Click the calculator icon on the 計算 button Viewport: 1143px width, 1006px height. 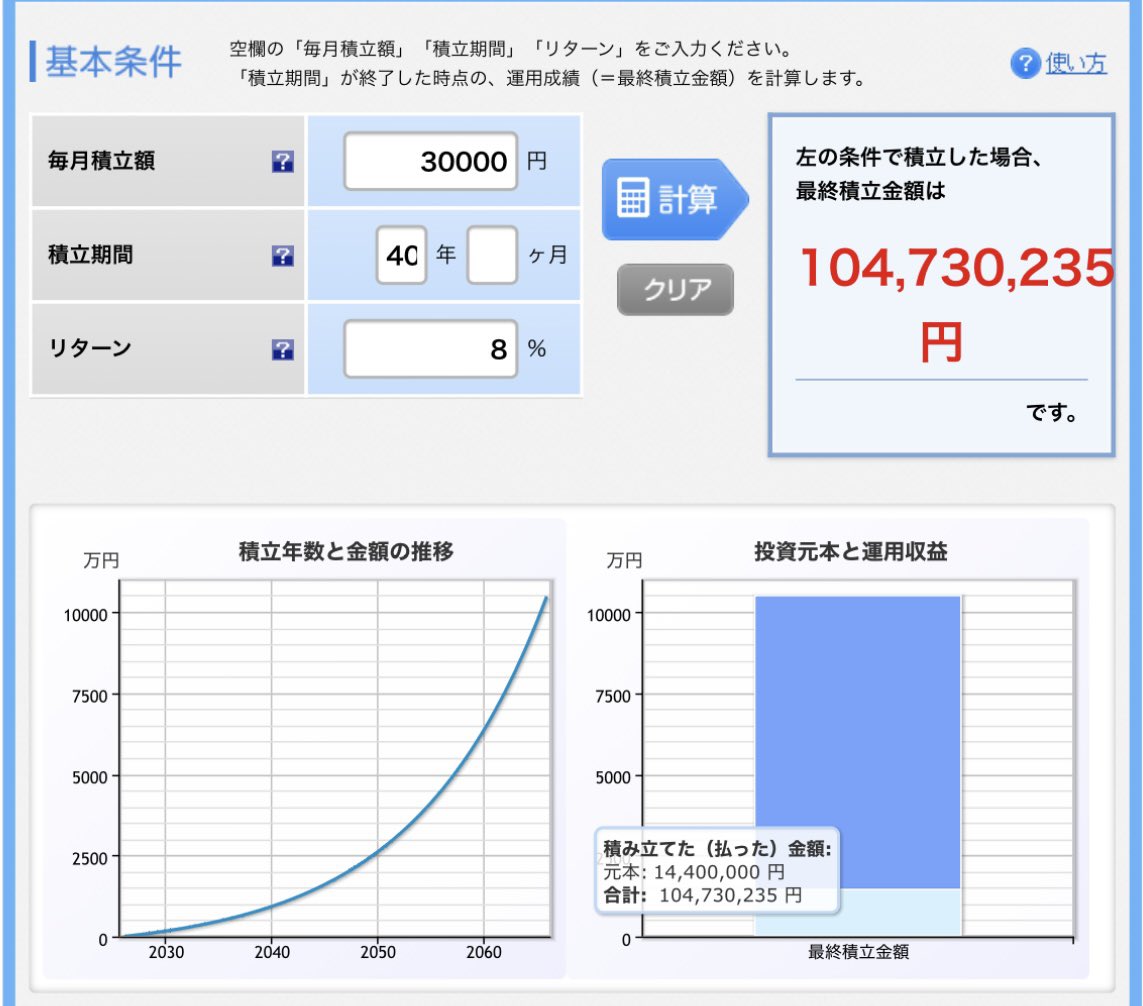632,197
